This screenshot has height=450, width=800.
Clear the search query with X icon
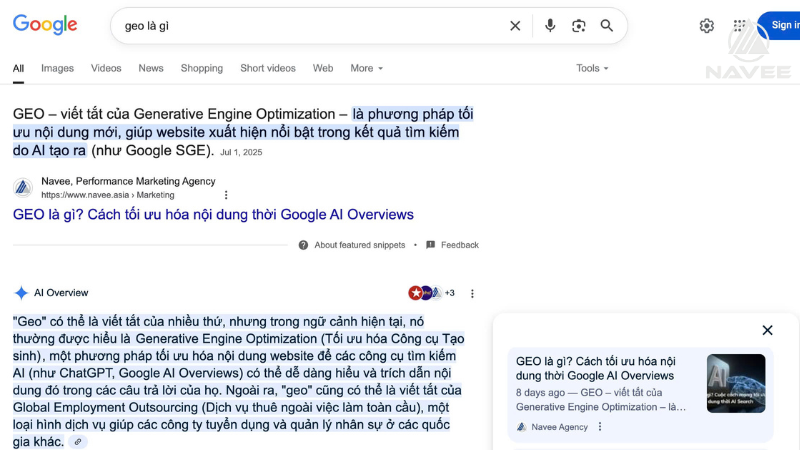(515, 26)
